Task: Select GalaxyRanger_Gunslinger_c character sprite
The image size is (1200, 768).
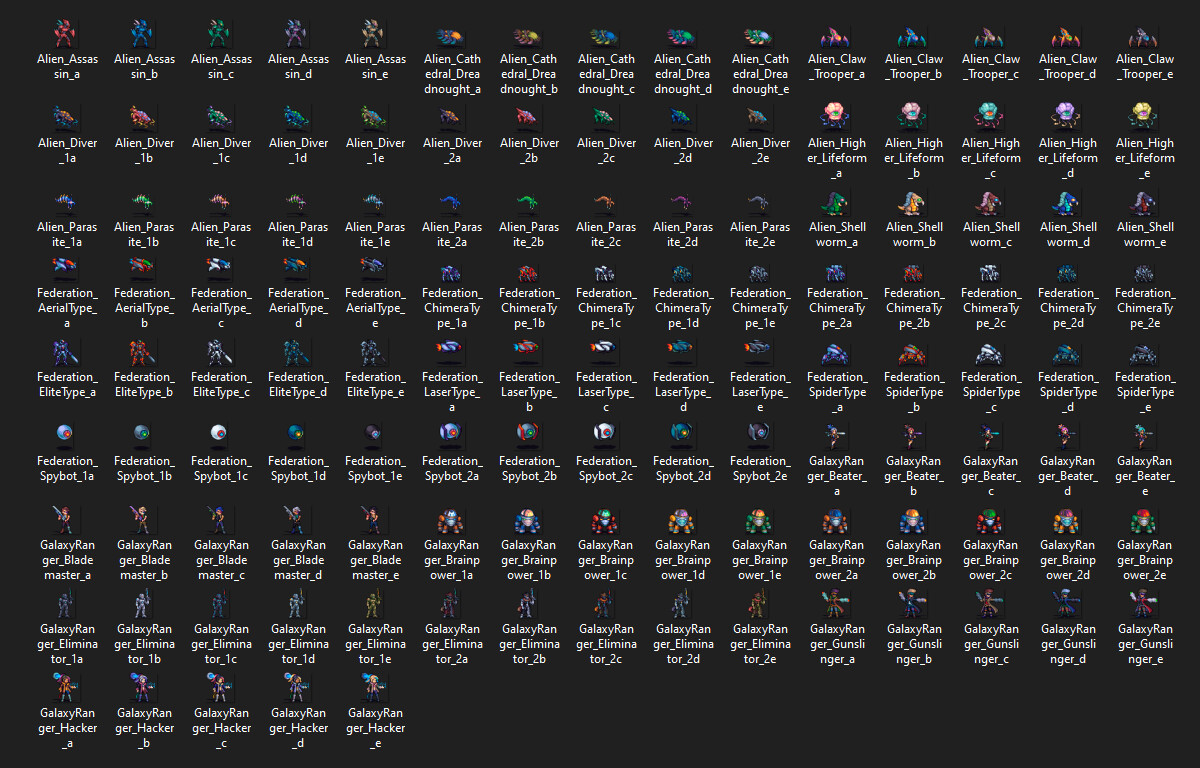Action: (x=991, y=603)
